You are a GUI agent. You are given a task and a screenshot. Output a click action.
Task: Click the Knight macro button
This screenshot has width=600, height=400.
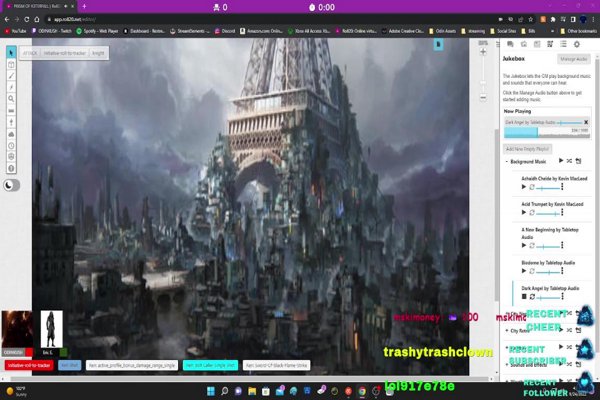(x=98, y=53)
